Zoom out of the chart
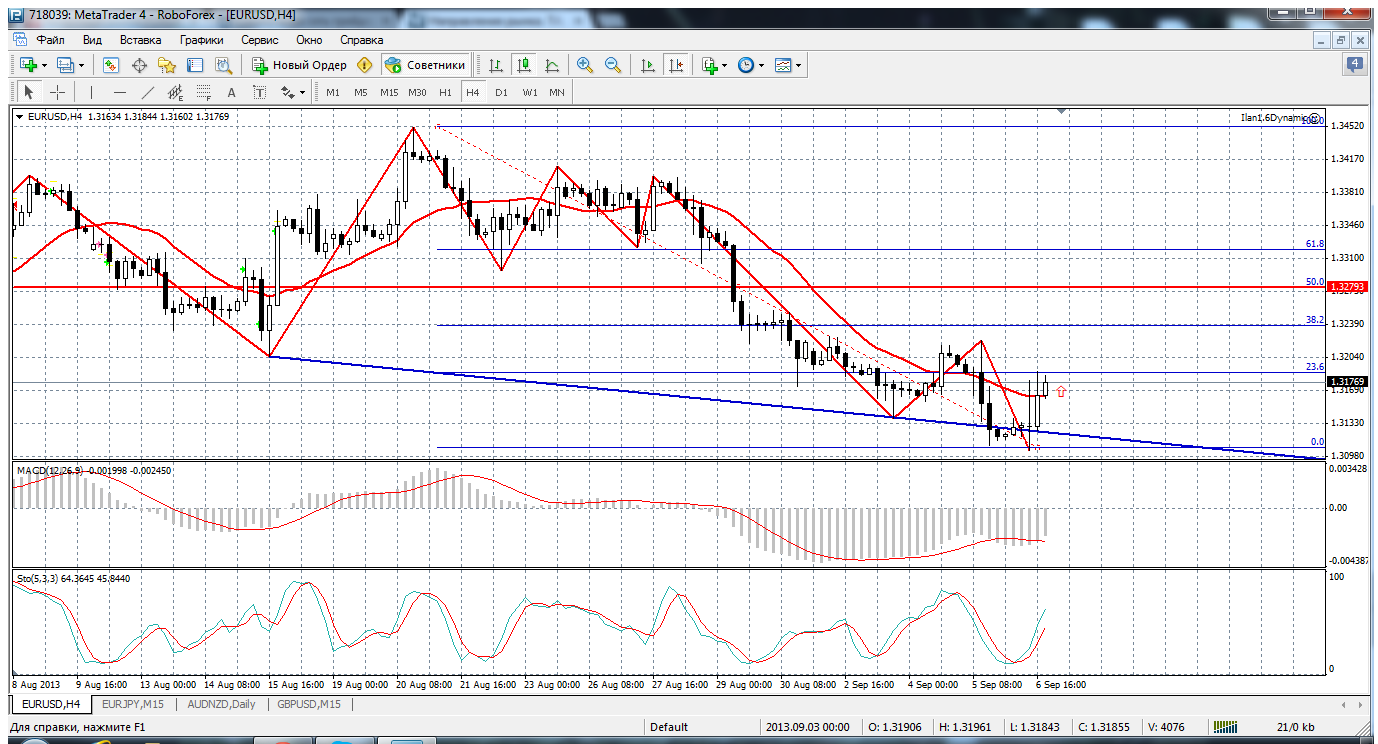Screen dimensions: 1378x744 [613, 65]
